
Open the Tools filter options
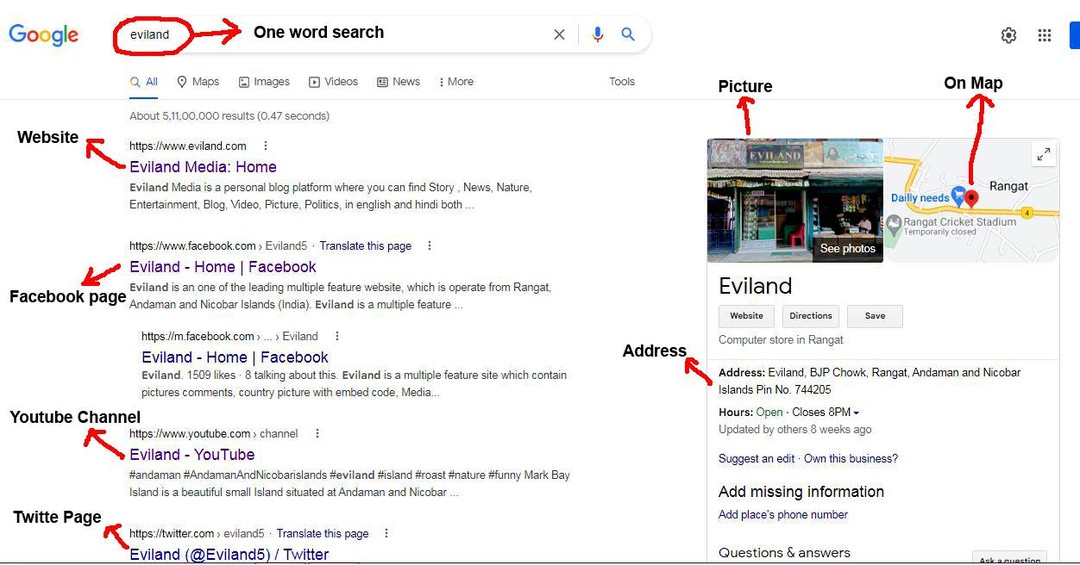coord(621,81)
